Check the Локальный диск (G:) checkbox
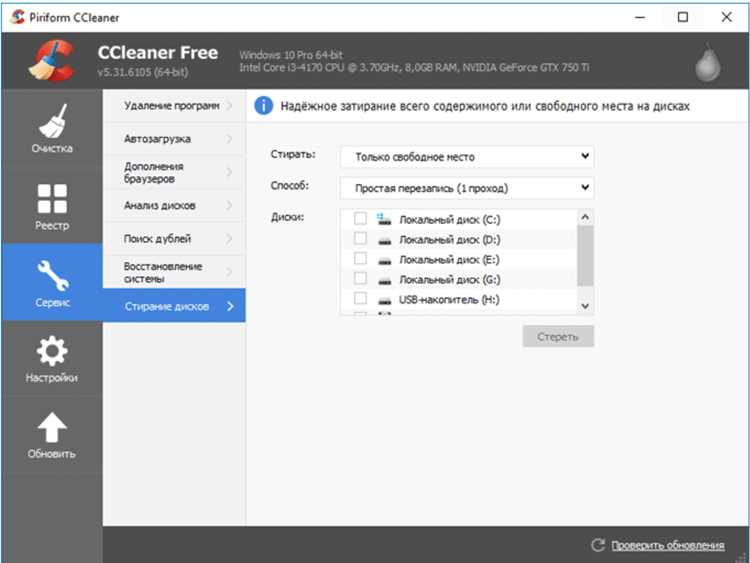This screenshot has width=750, height=563. (x=360, y=278)
